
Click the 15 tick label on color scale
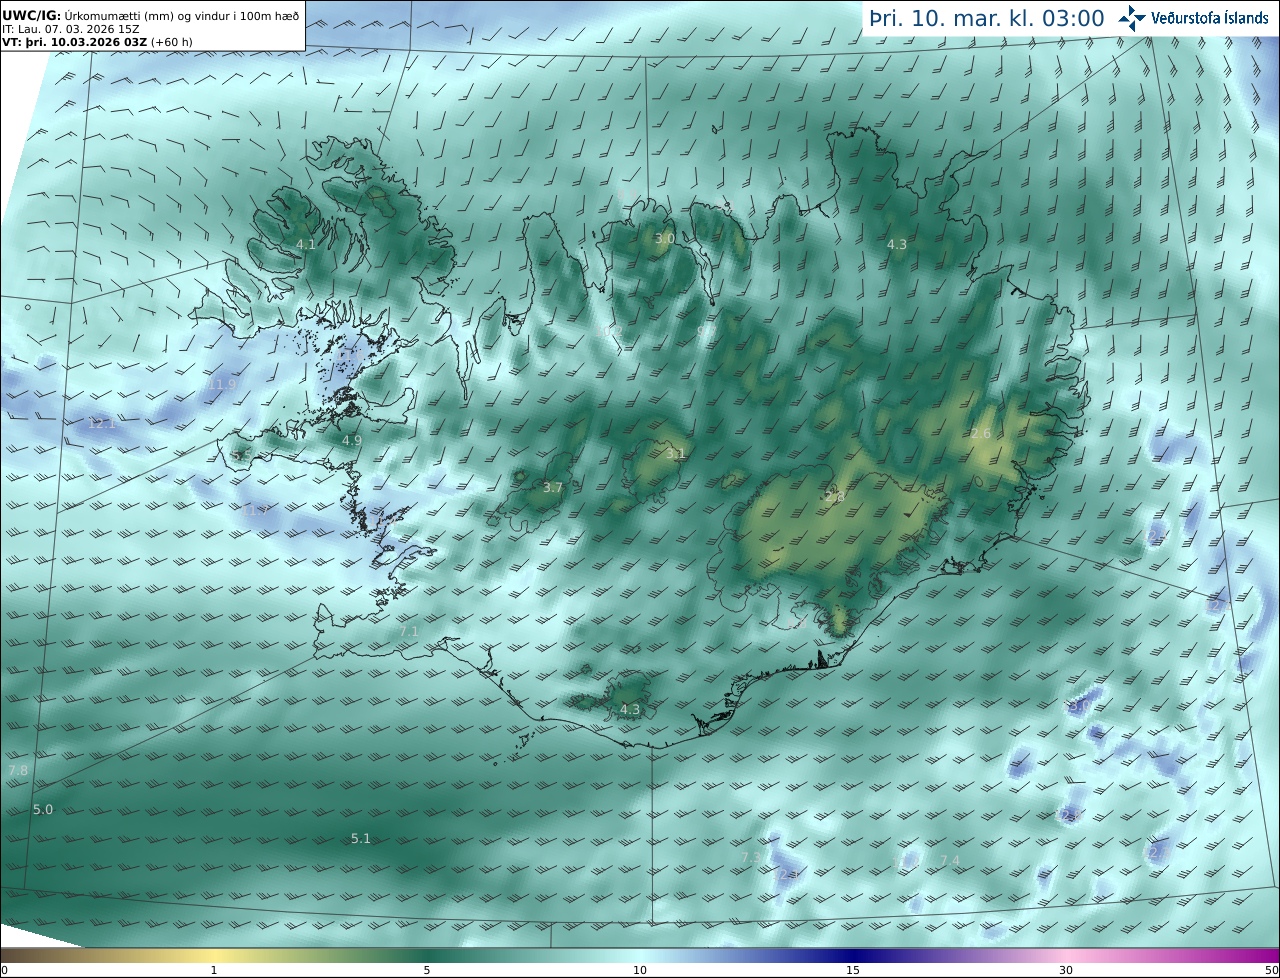pos(853,970)
